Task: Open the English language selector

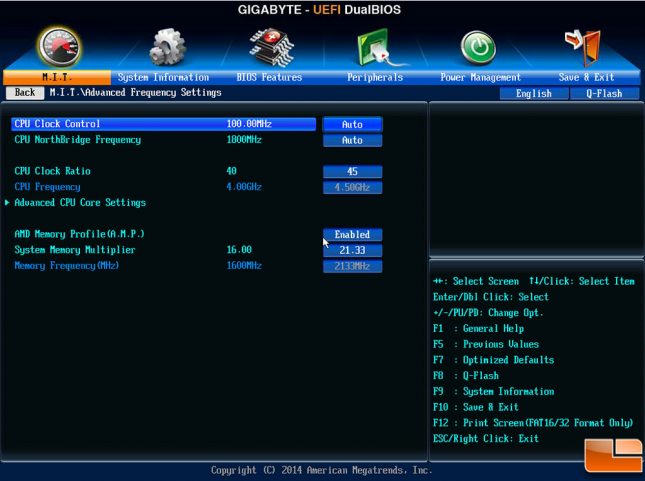Action: [x=534, y=93]
